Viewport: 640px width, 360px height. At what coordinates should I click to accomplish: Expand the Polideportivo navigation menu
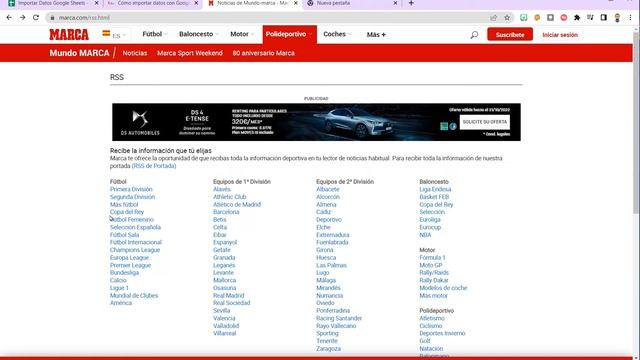click(289, 34)
